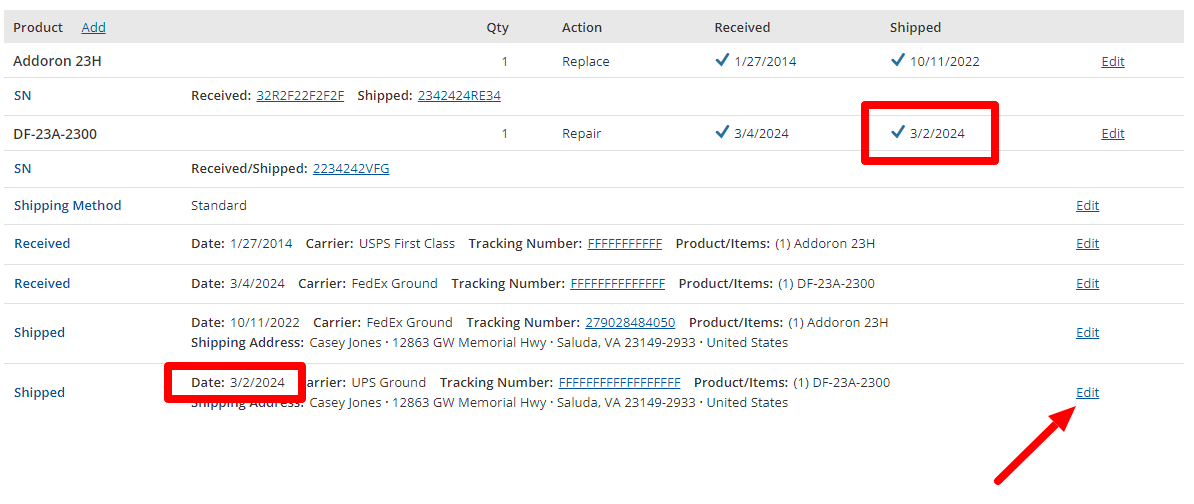Open UPS Ground tracking number link
The height and width of the screenshot is (504, 1194).
point(619,383)
